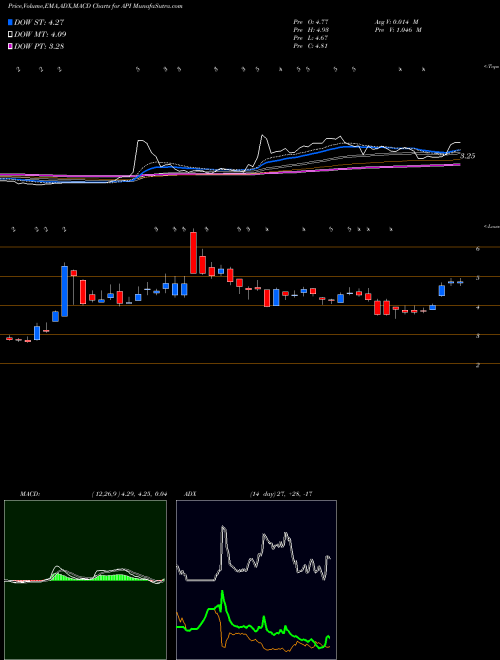This screenshot has width=500, height=660.
Task: Click the 3.25 EMA price label
Action: [x=468, y=156]
